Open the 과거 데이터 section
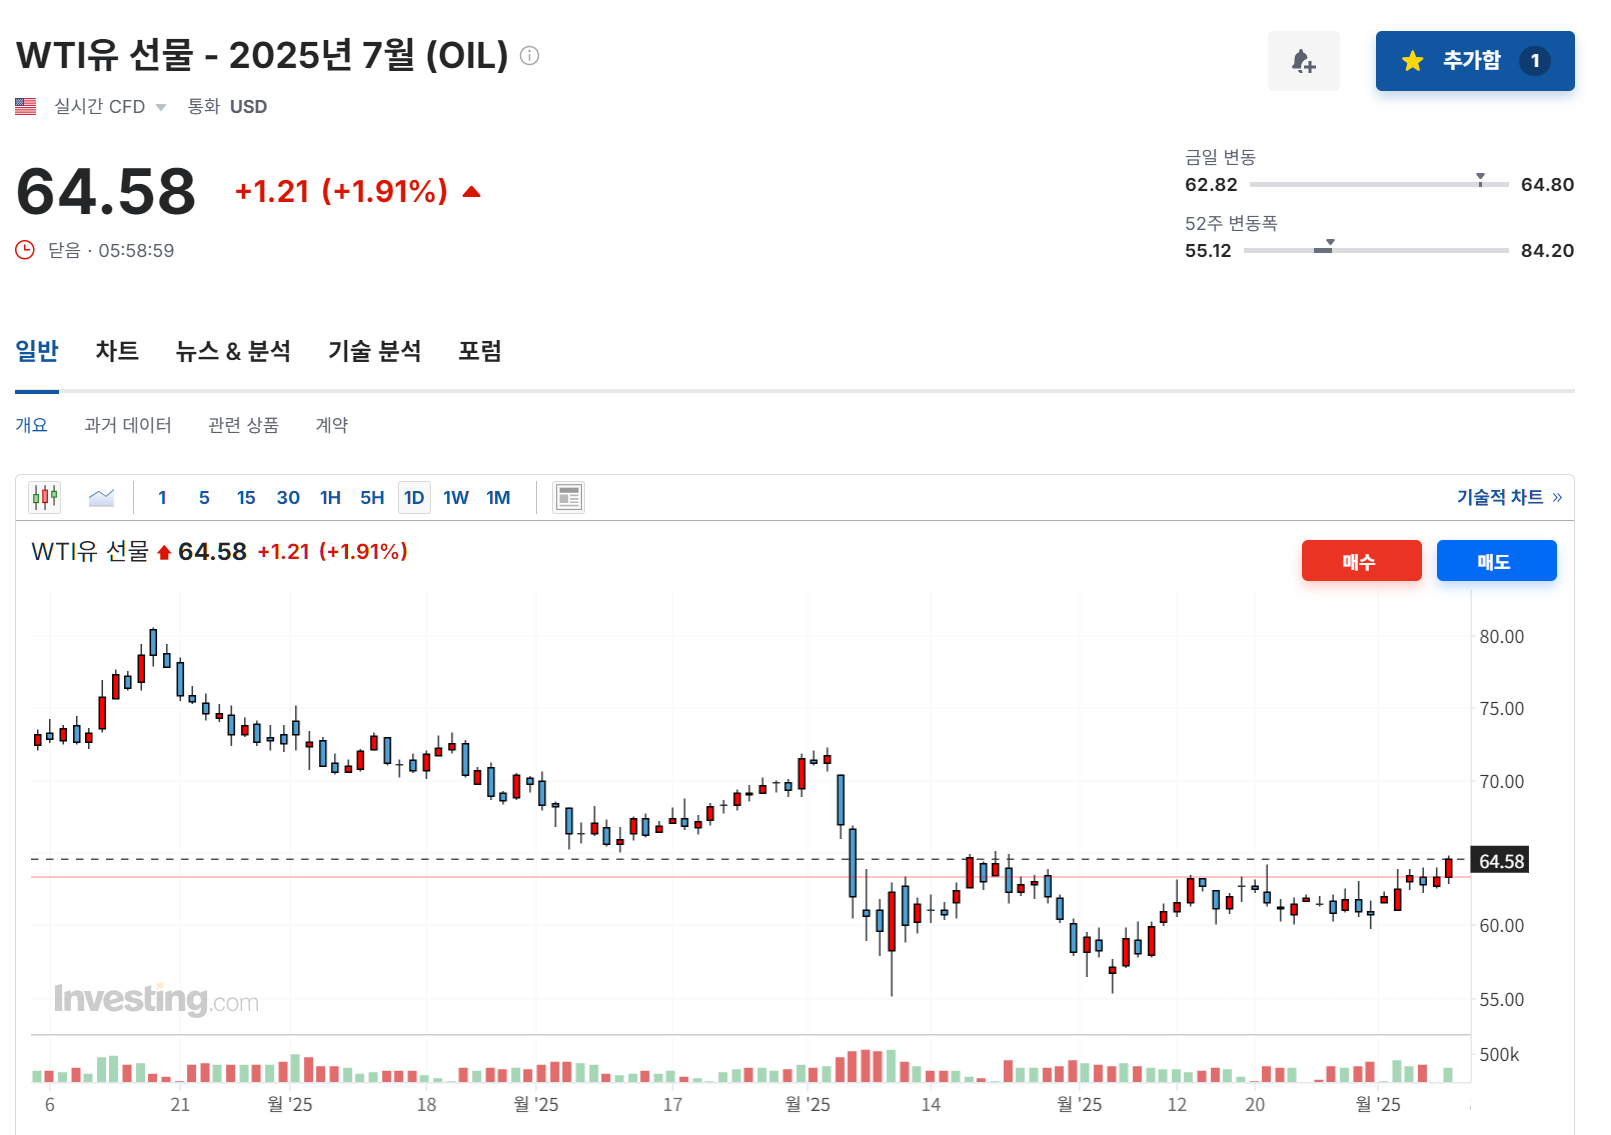The image size is (1611, 1135). 128,425
